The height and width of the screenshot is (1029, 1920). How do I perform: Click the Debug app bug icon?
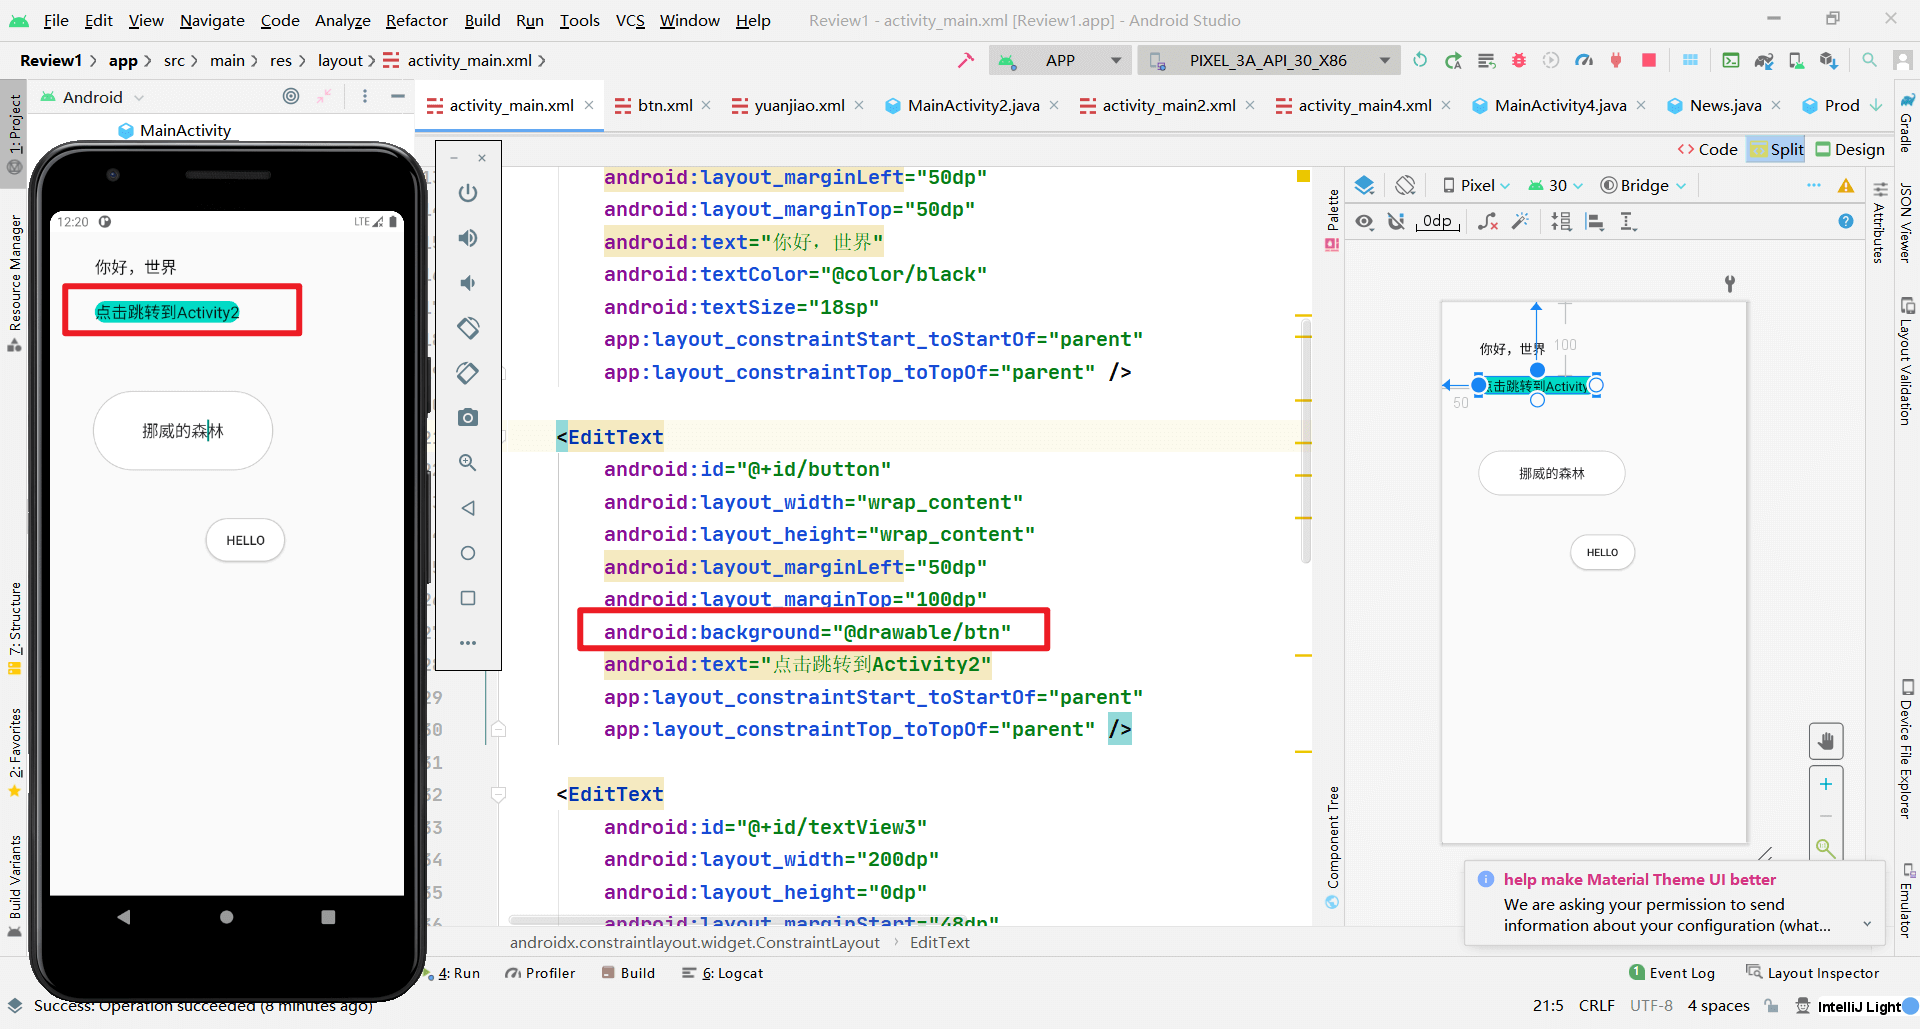point(1518,60)
